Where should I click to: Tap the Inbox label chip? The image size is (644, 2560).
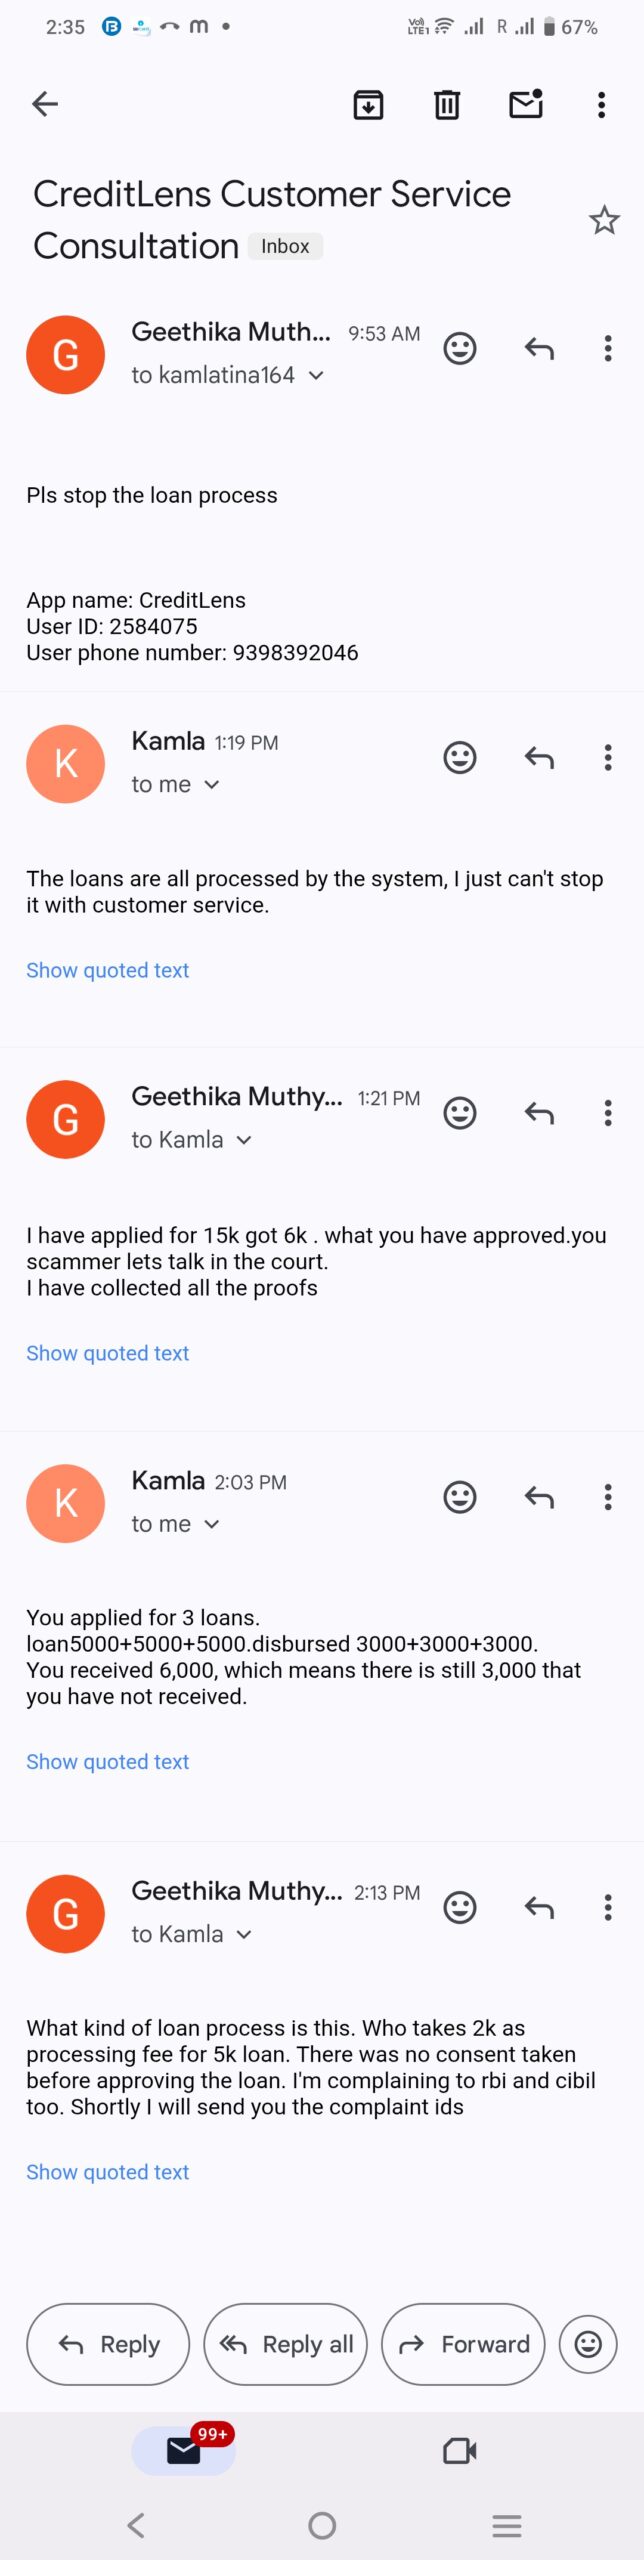point(285,246)
